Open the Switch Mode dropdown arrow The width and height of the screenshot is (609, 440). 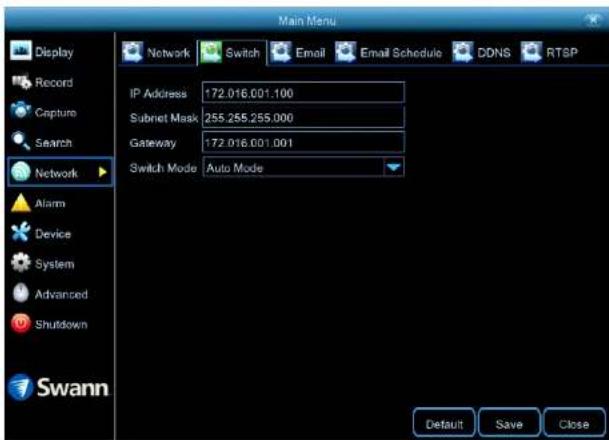[393, 167]
